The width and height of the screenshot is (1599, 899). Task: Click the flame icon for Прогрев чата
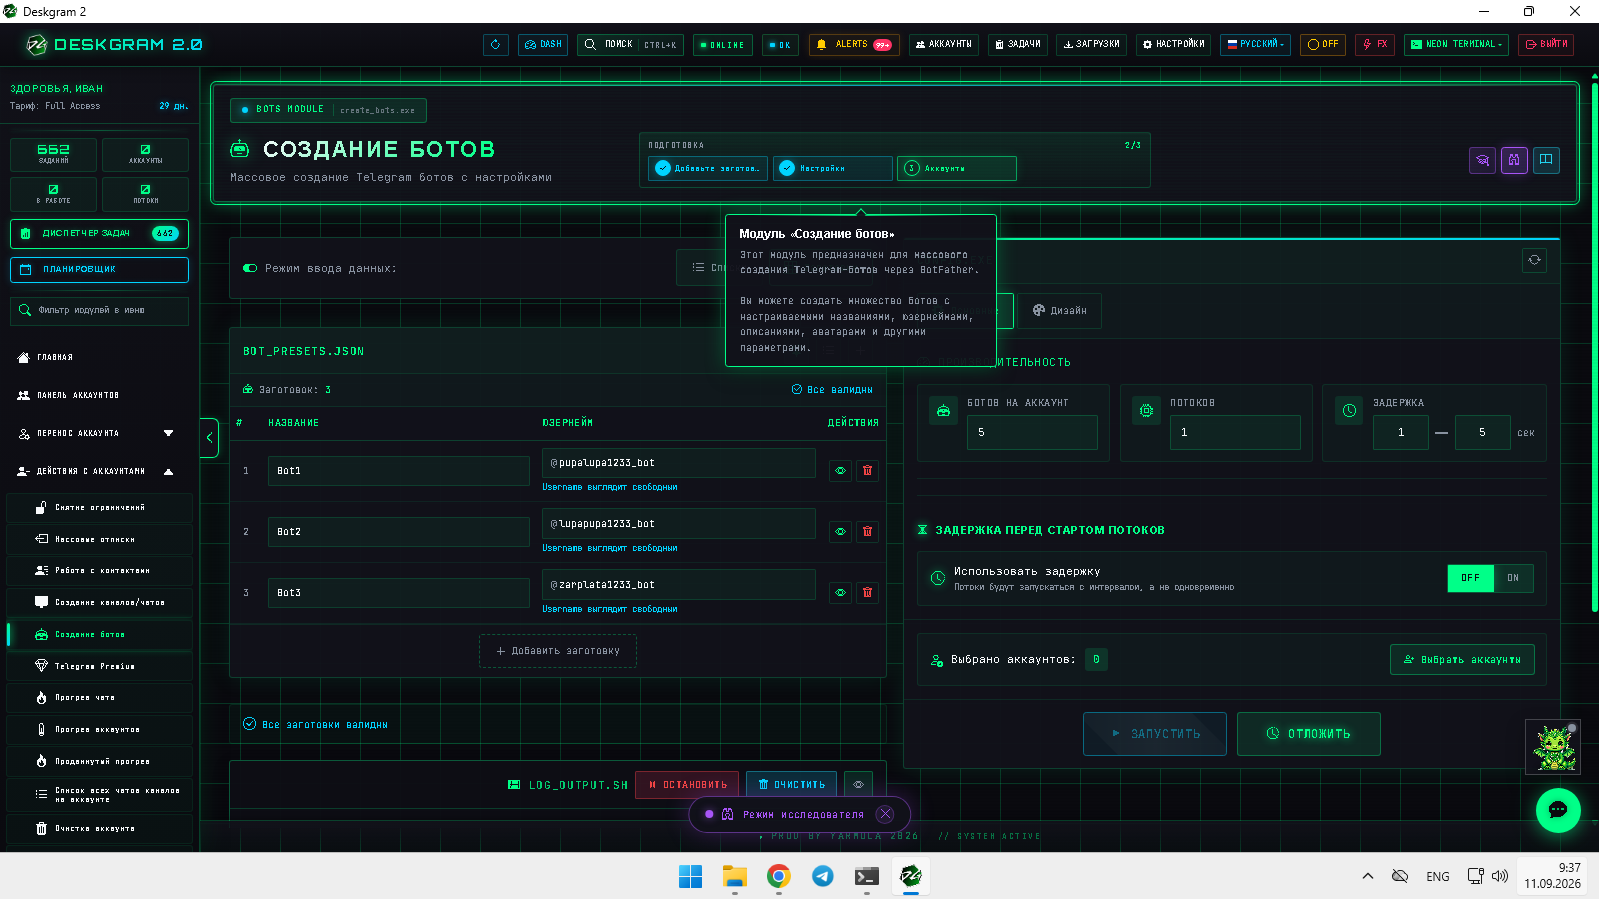point(41,697)
